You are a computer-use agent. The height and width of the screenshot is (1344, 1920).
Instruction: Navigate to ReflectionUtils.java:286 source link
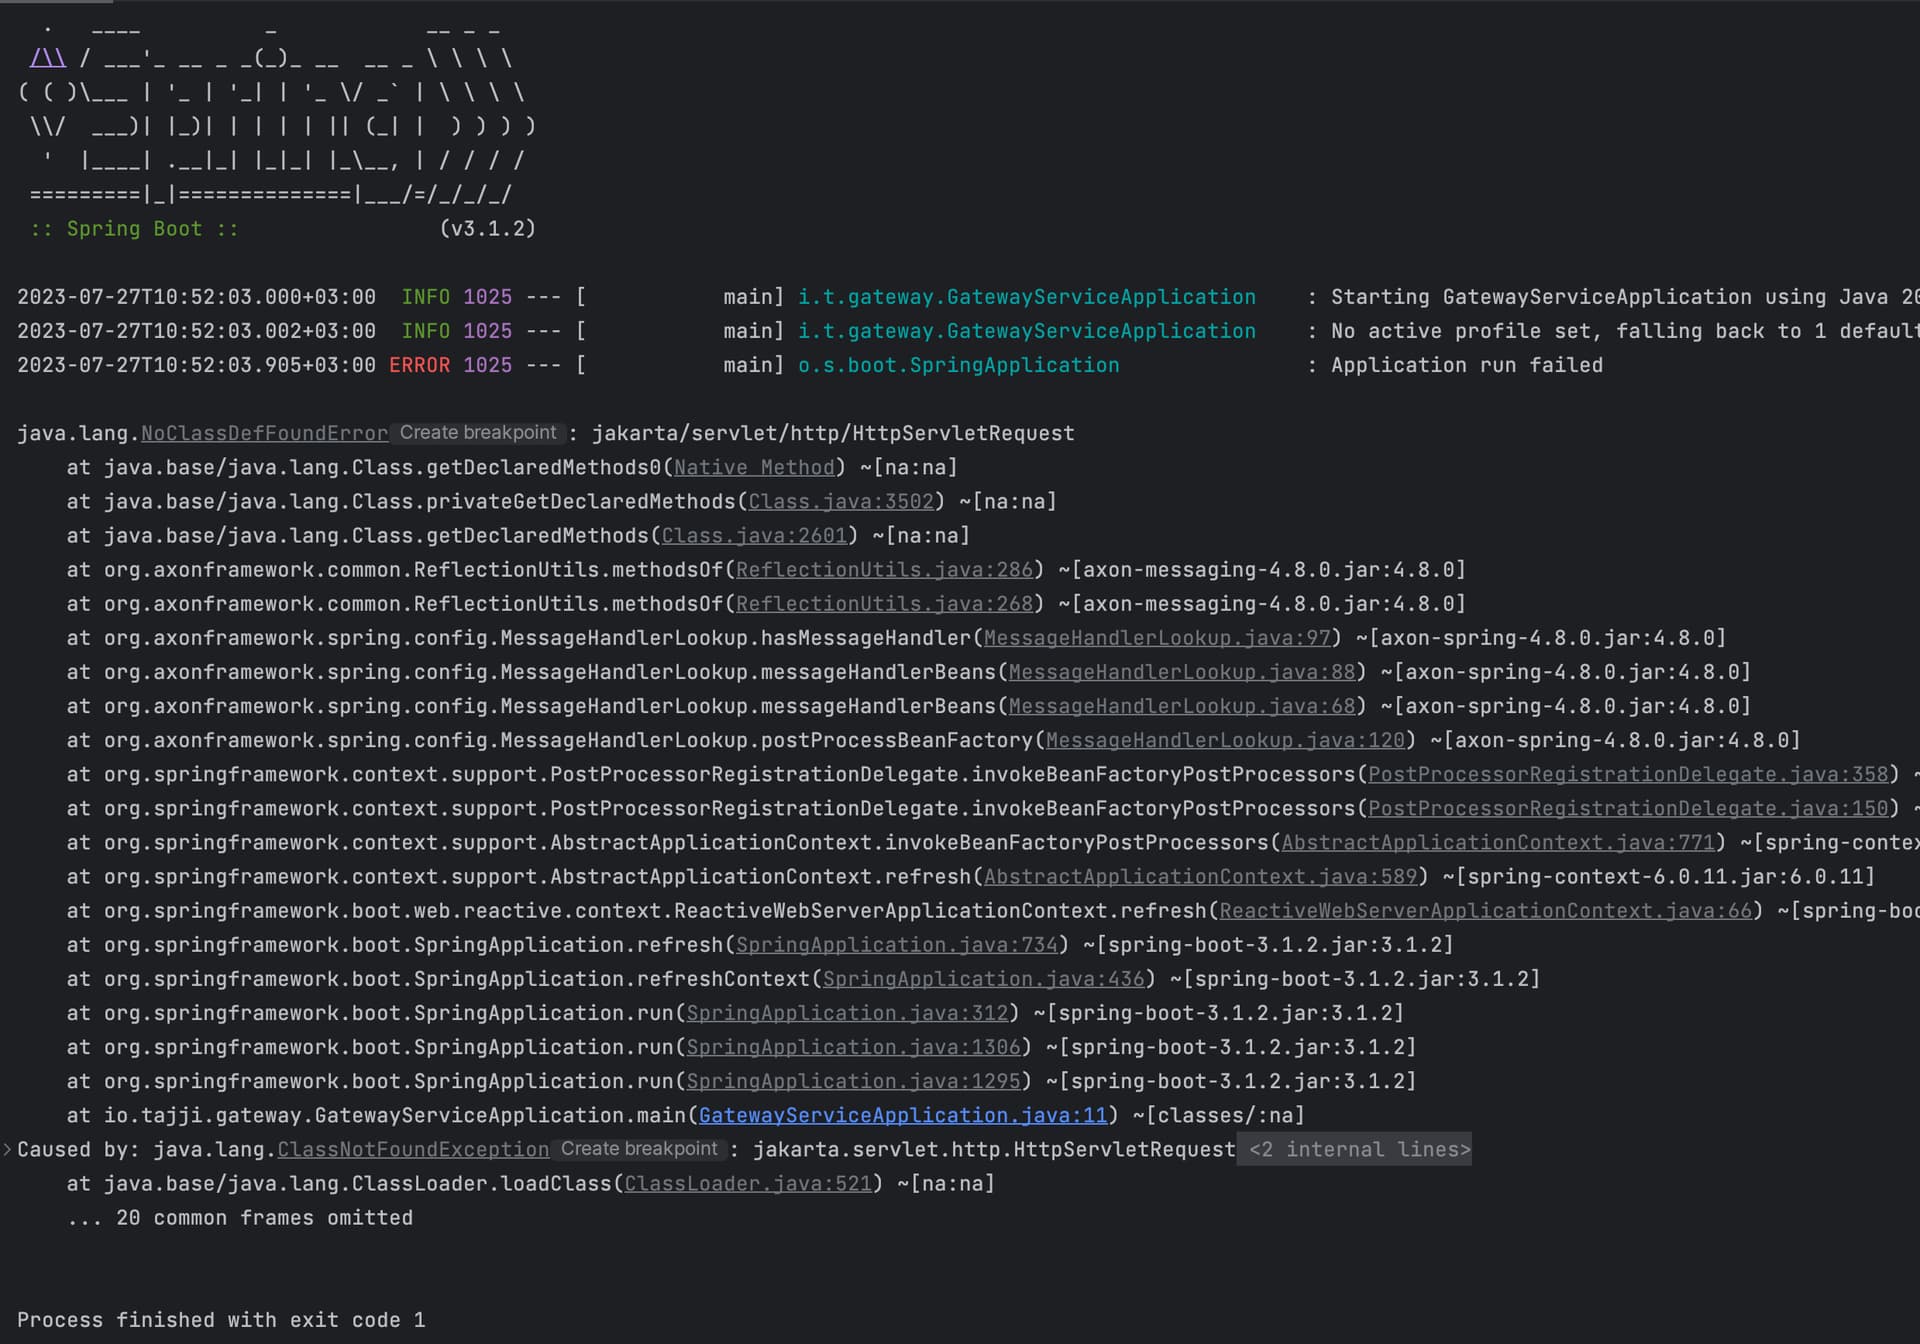pyautogui.click(x=884, y=570)
